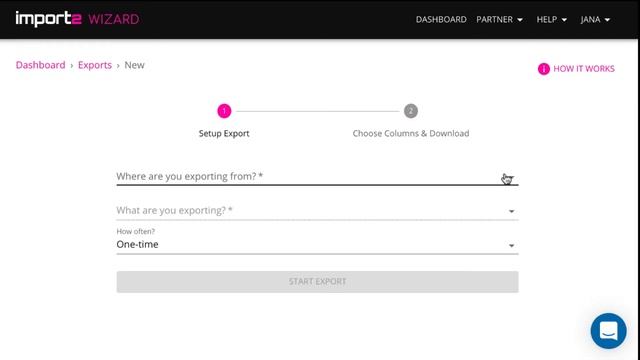
Task: Click Choose Columns & Download step label
Action: coord(411,133)
